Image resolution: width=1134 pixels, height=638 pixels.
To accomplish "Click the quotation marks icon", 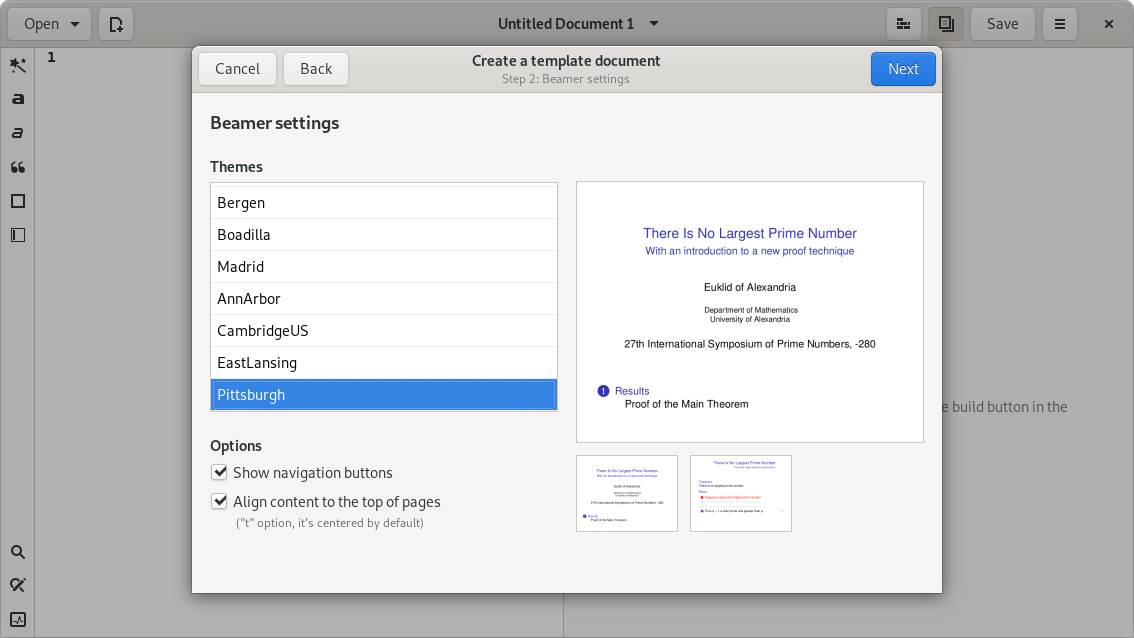I will (17, 167).
